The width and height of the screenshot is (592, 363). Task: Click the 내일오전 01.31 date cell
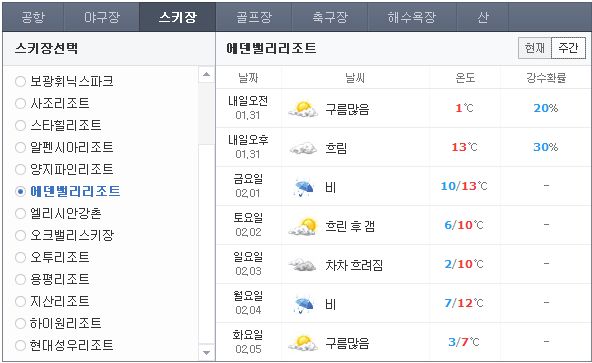pyautogui.click(x=248, y=108)
